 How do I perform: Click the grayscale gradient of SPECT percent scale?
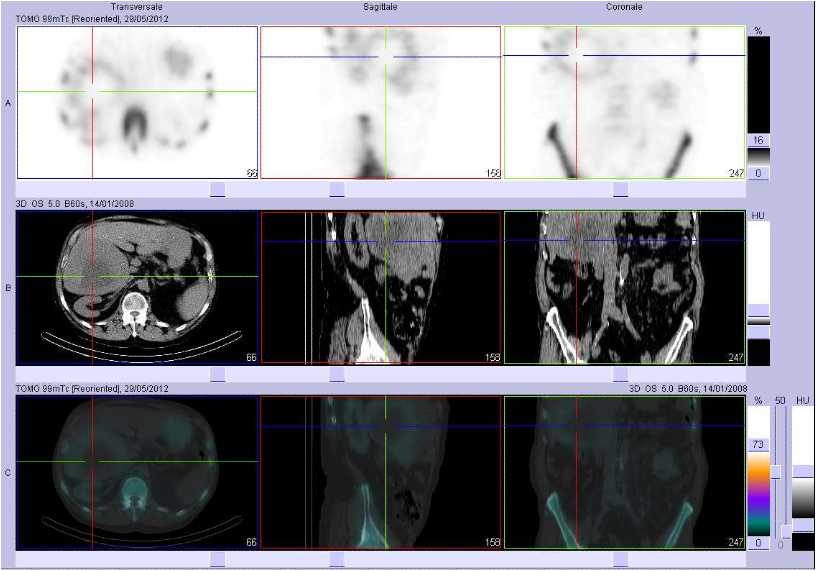tap(758, 157)
